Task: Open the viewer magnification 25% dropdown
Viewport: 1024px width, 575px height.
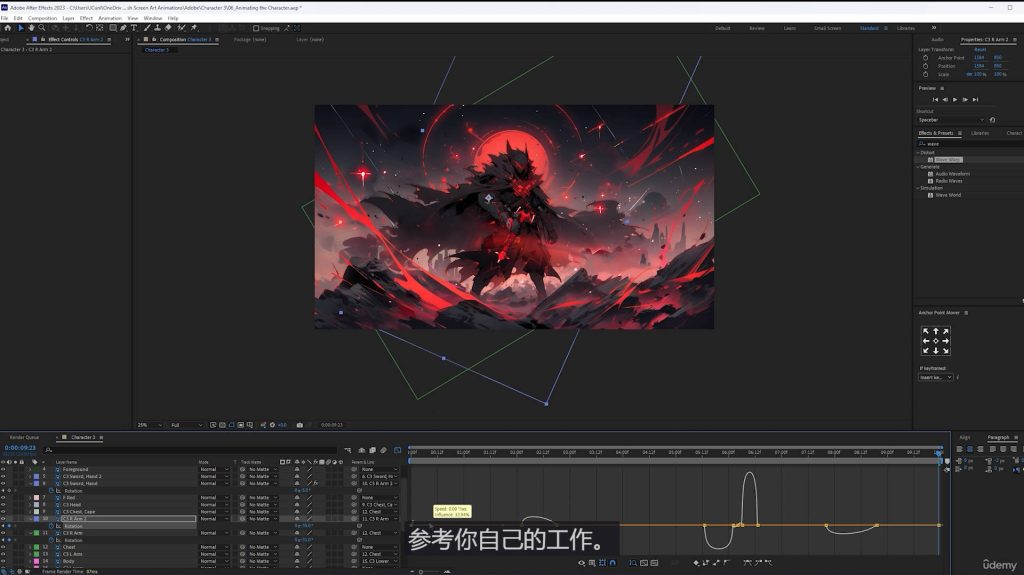Action: 150,425
